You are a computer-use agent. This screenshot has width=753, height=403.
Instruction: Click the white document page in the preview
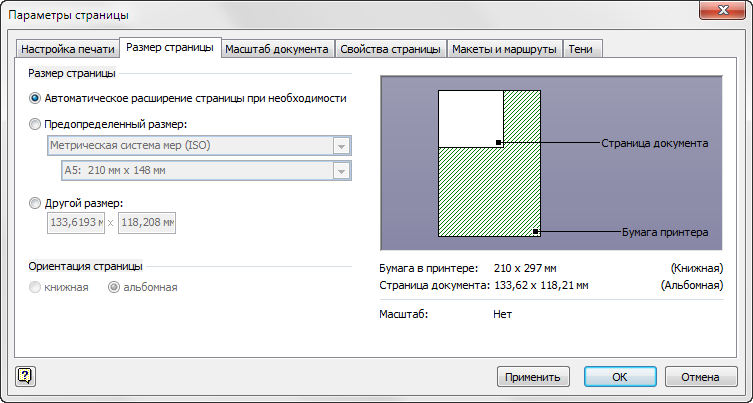coord(470,116)
